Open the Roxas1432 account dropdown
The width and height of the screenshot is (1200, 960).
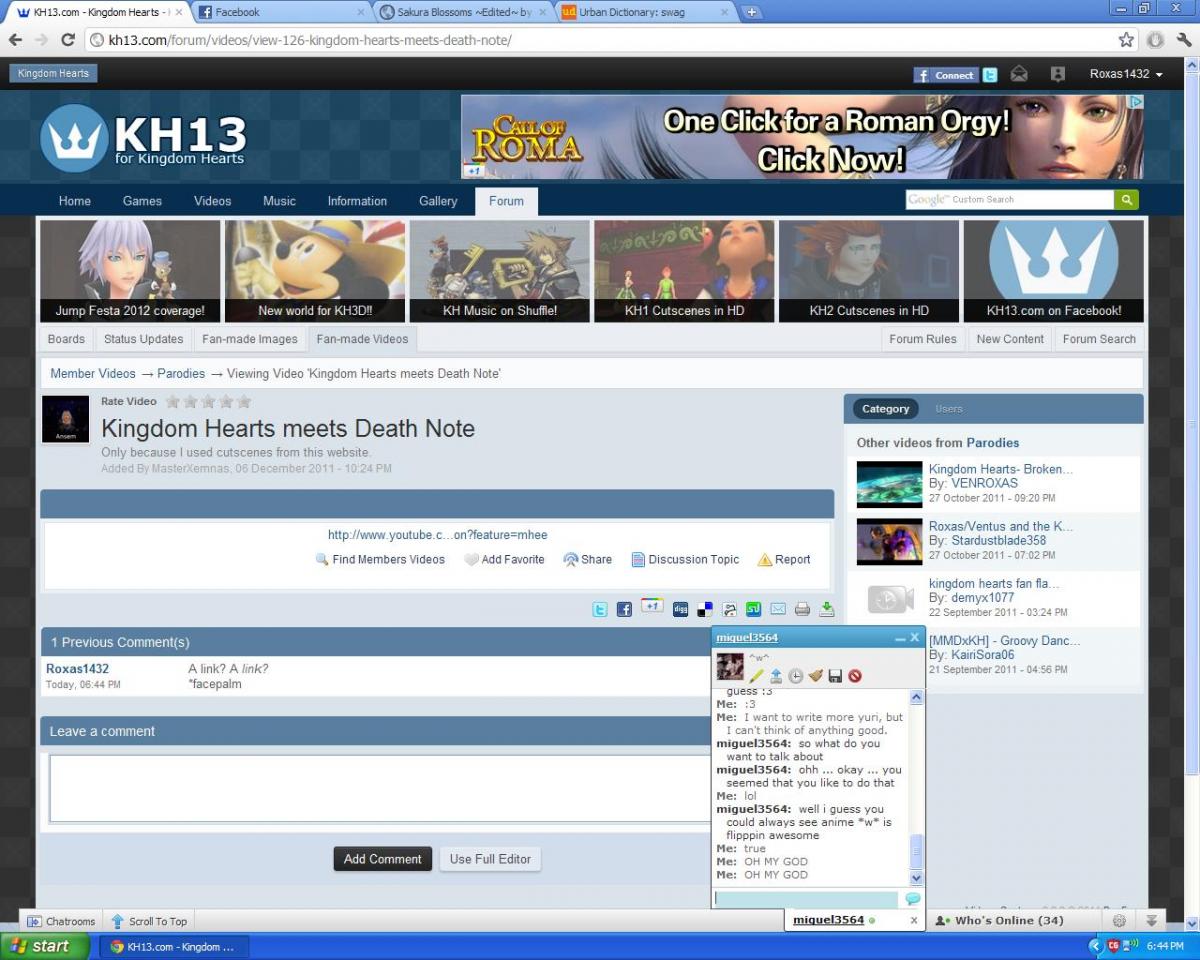click(1127, 74)
